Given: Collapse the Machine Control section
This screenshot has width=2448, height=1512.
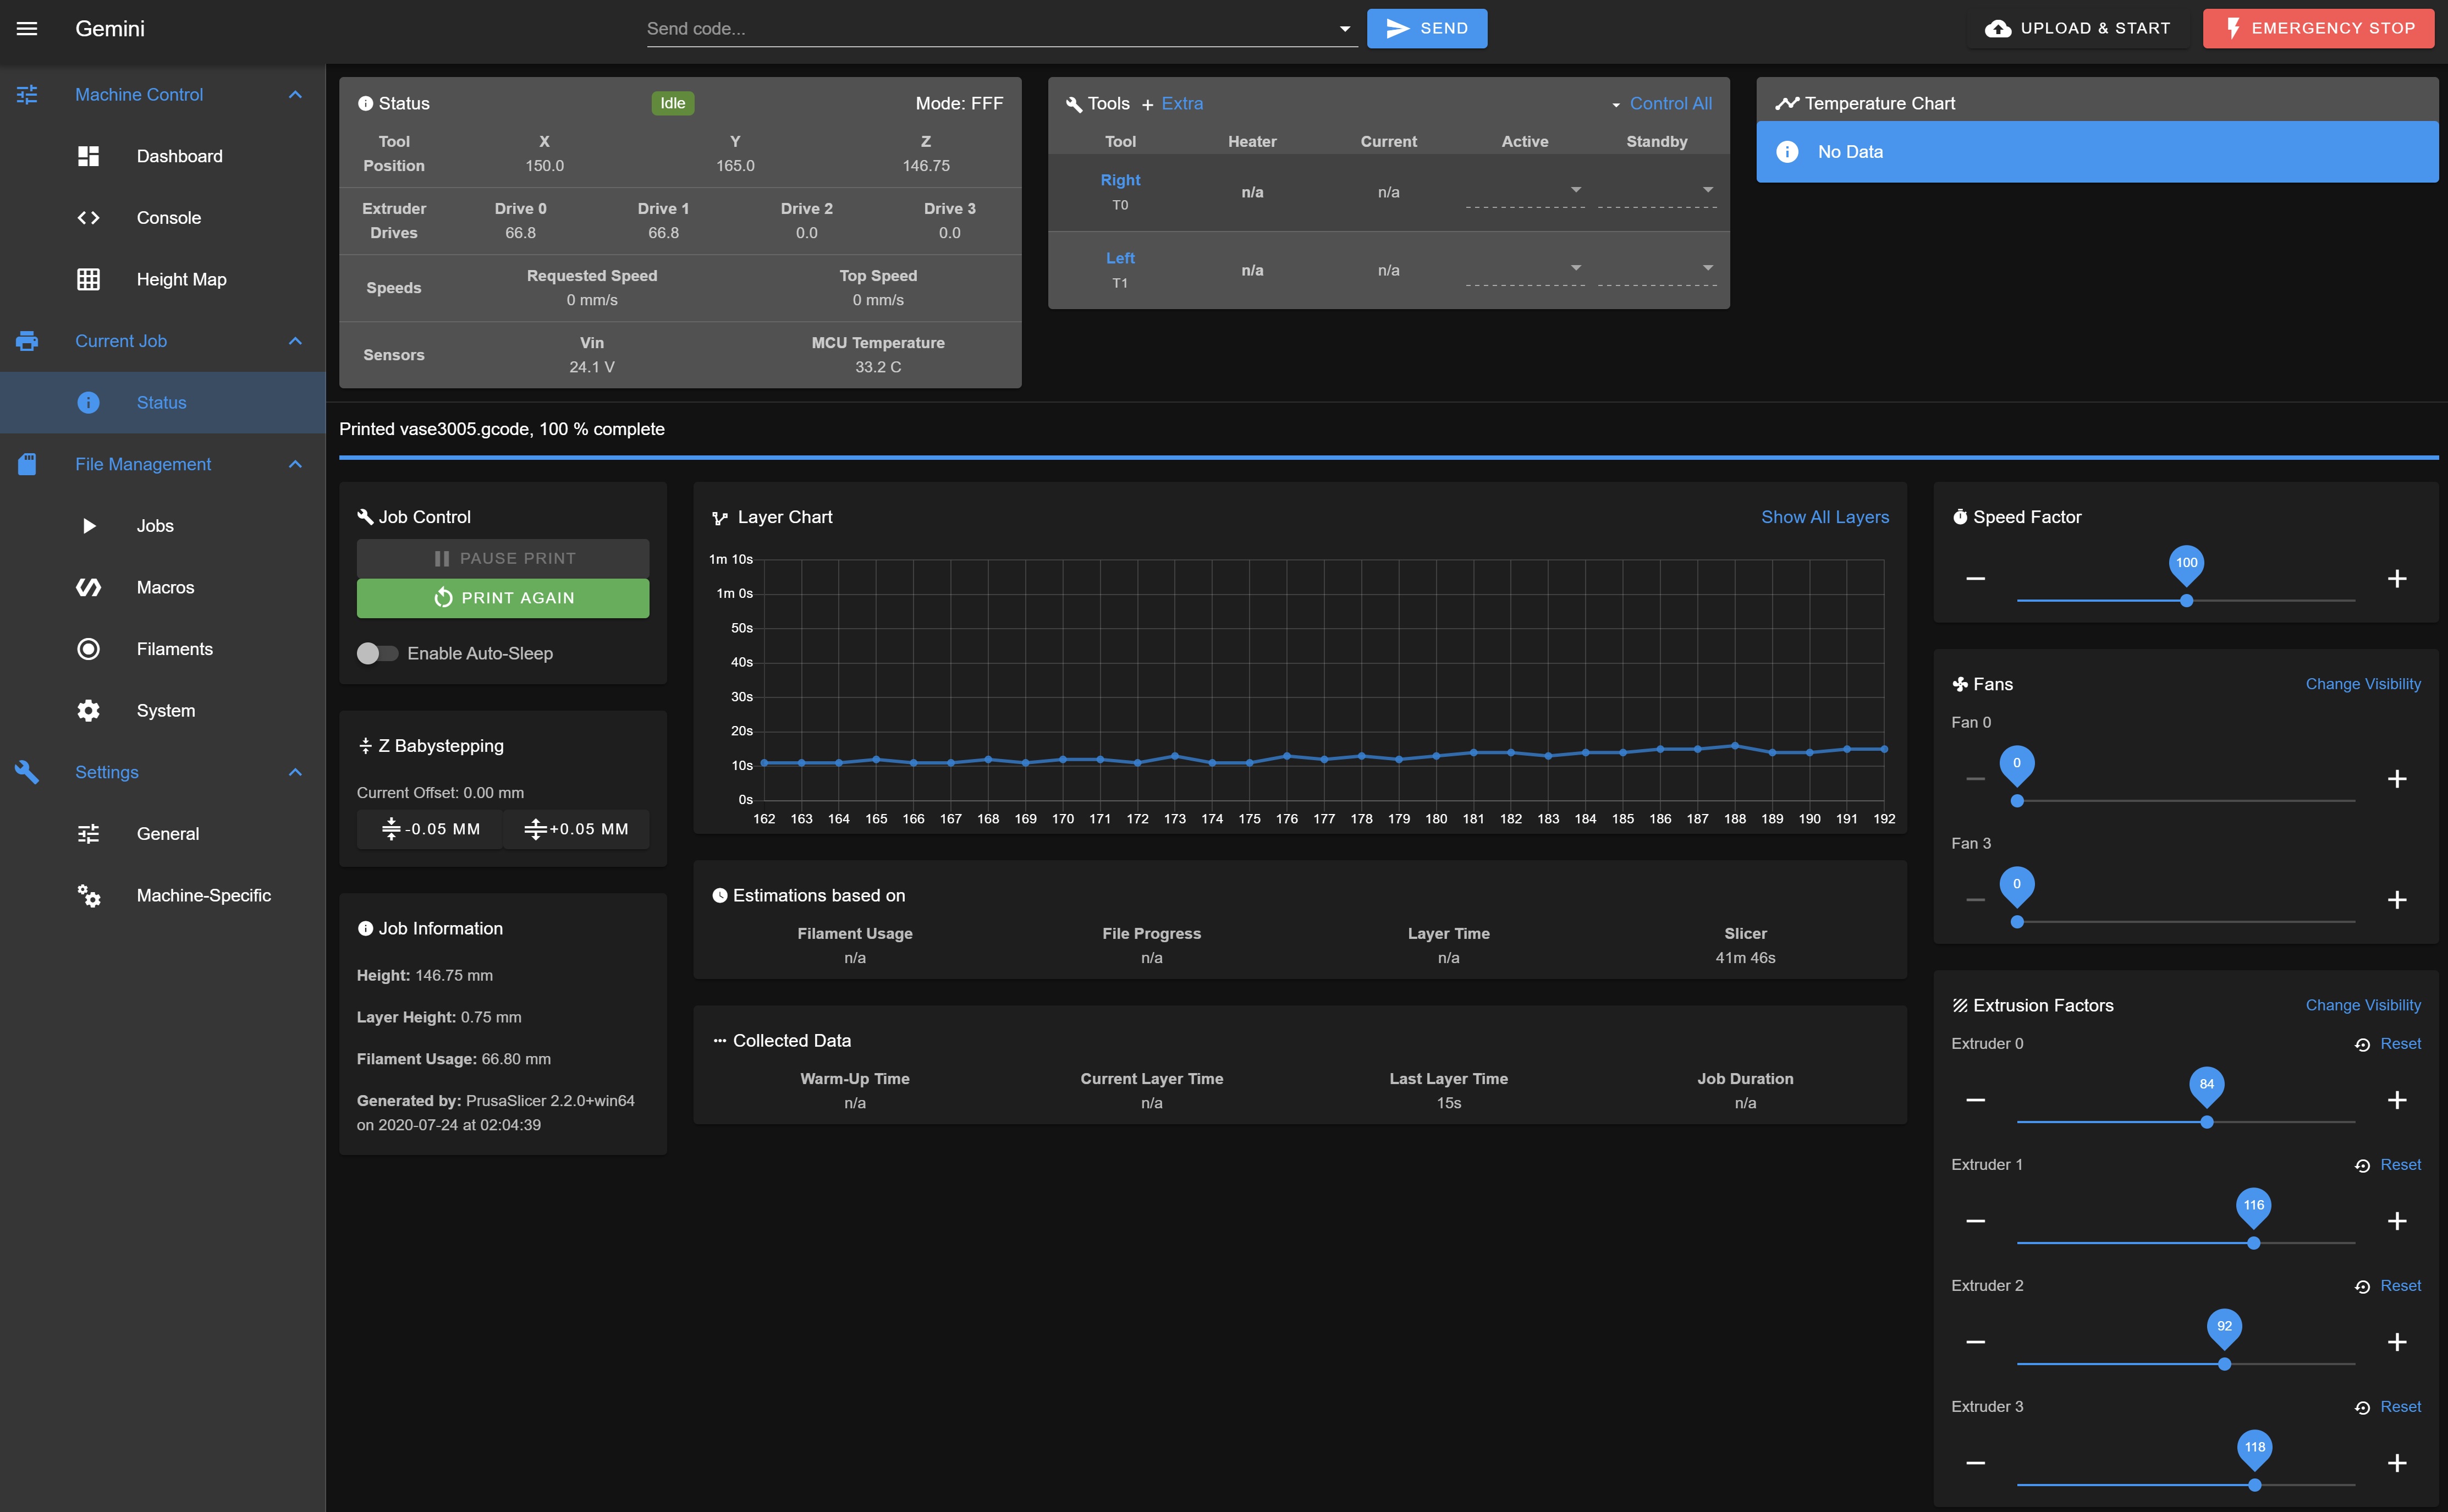Looking at the screenshot, I should (295, 94).
